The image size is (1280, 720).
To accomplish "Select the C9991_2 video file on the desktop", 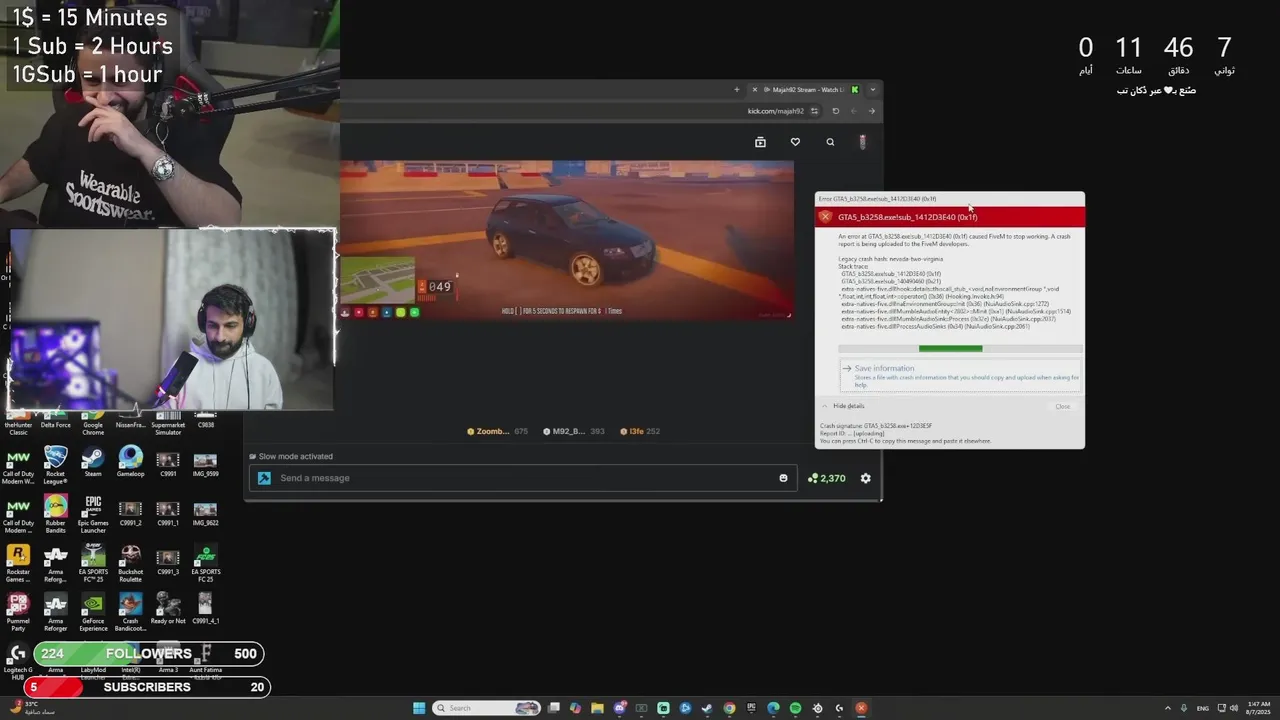I will tap(130, 512).
